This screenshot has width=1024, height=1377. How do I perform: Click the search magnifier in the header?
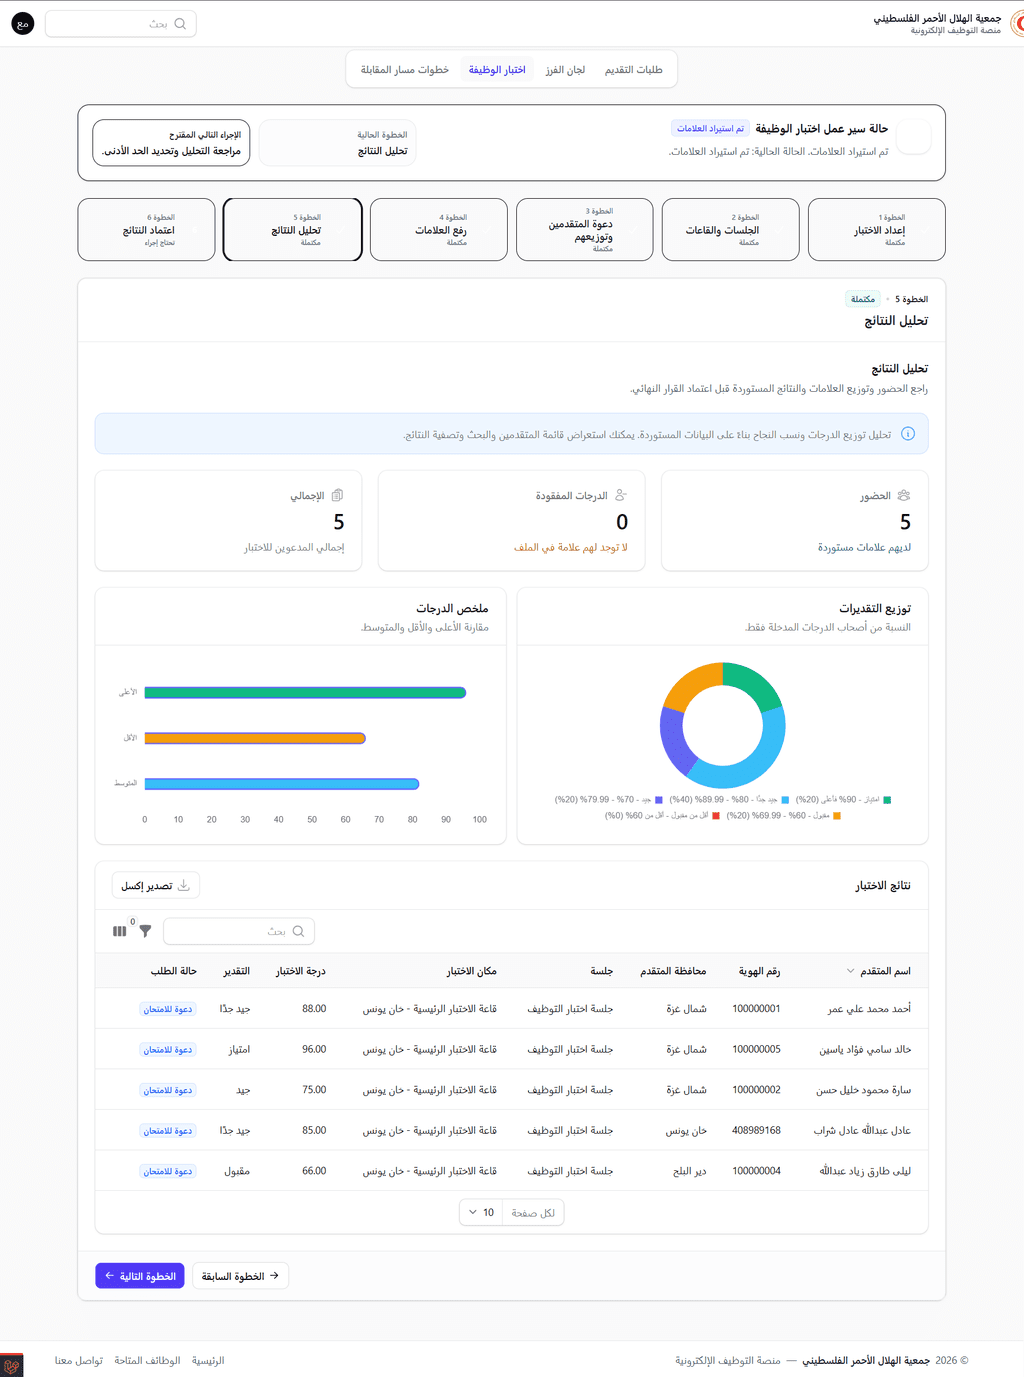180,24
